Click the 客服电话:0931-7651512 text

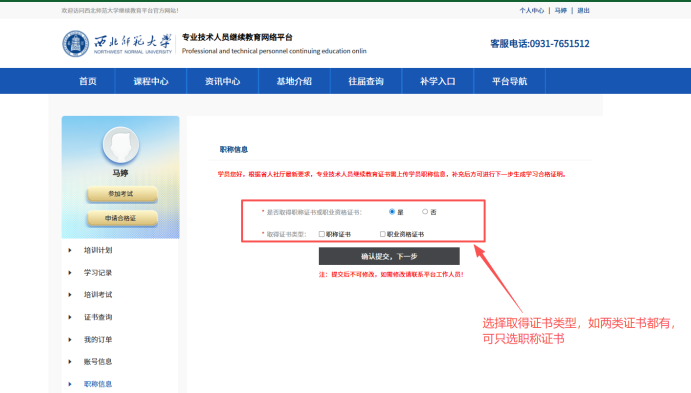click(540, 44)
